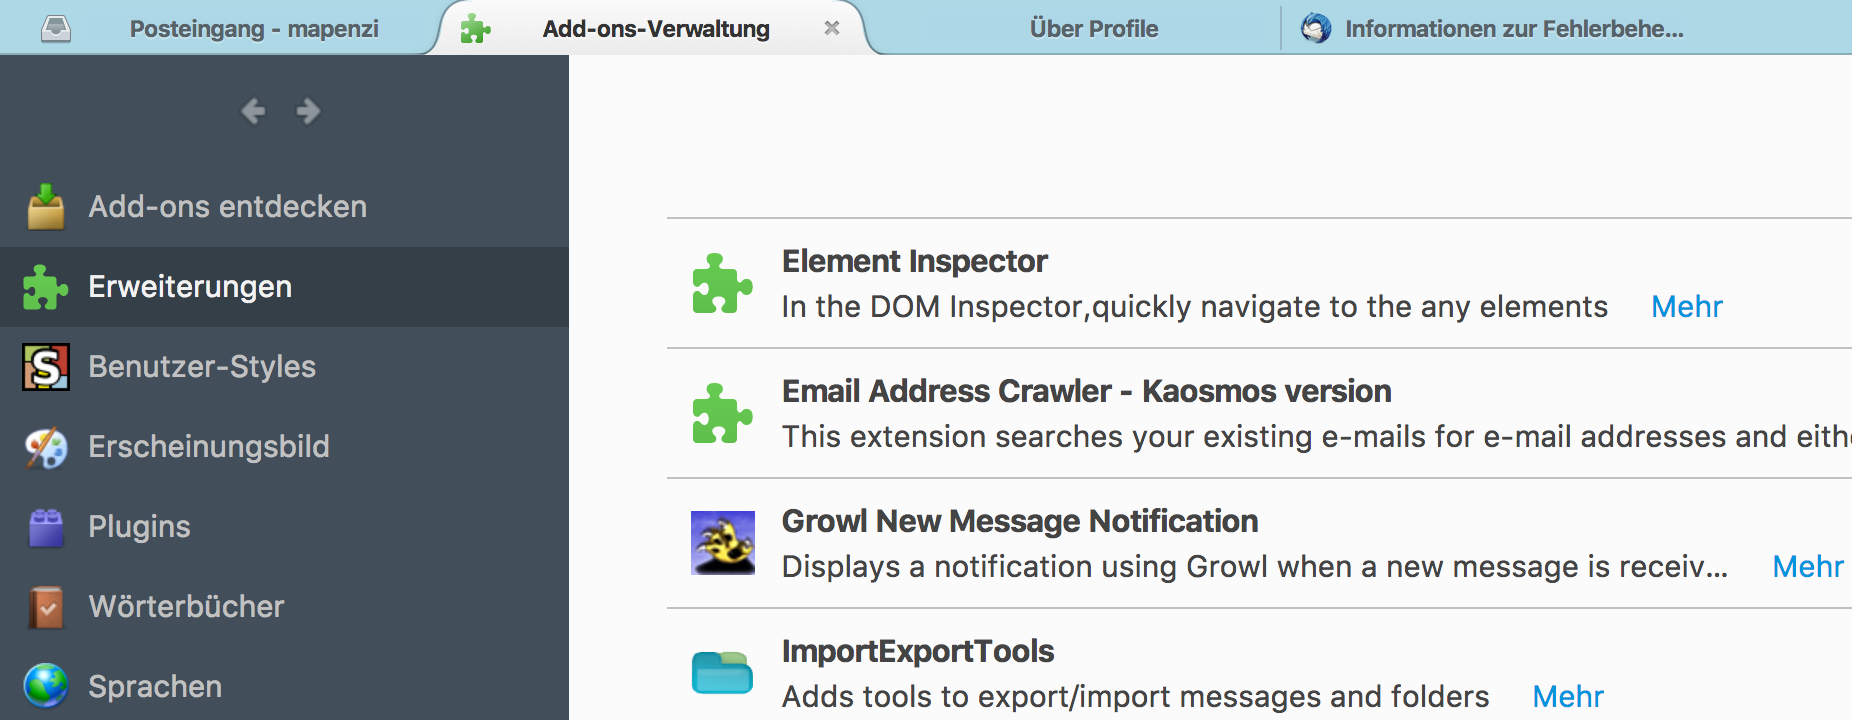1852x720 pixels.
Task: Select the Email Address Crawler extension entry
Action: [1086, 391]
